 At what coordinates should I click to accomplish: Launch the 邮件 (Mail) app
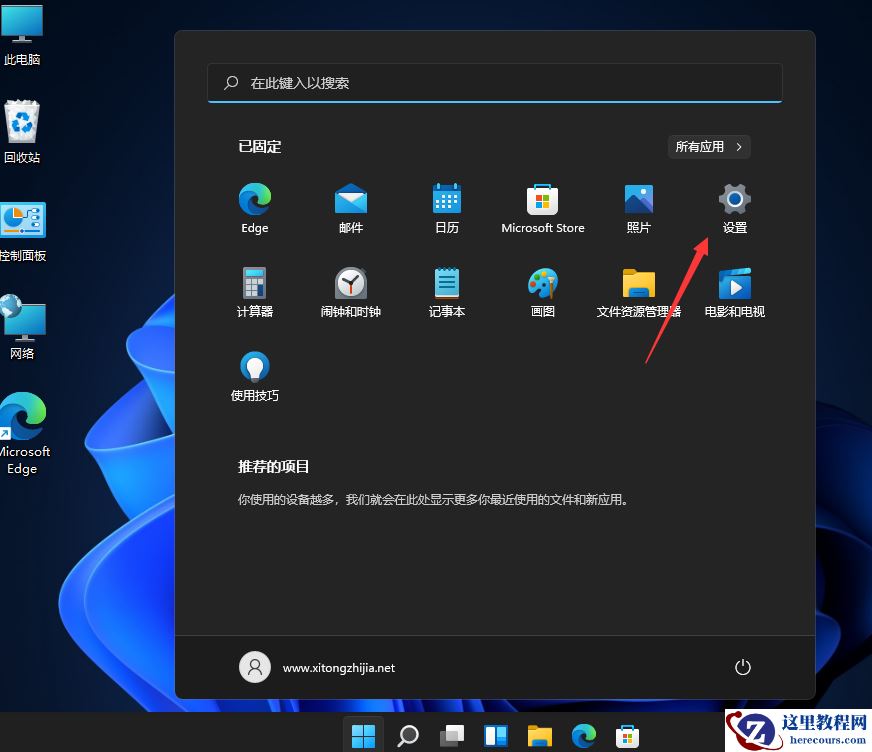point(350,207)
